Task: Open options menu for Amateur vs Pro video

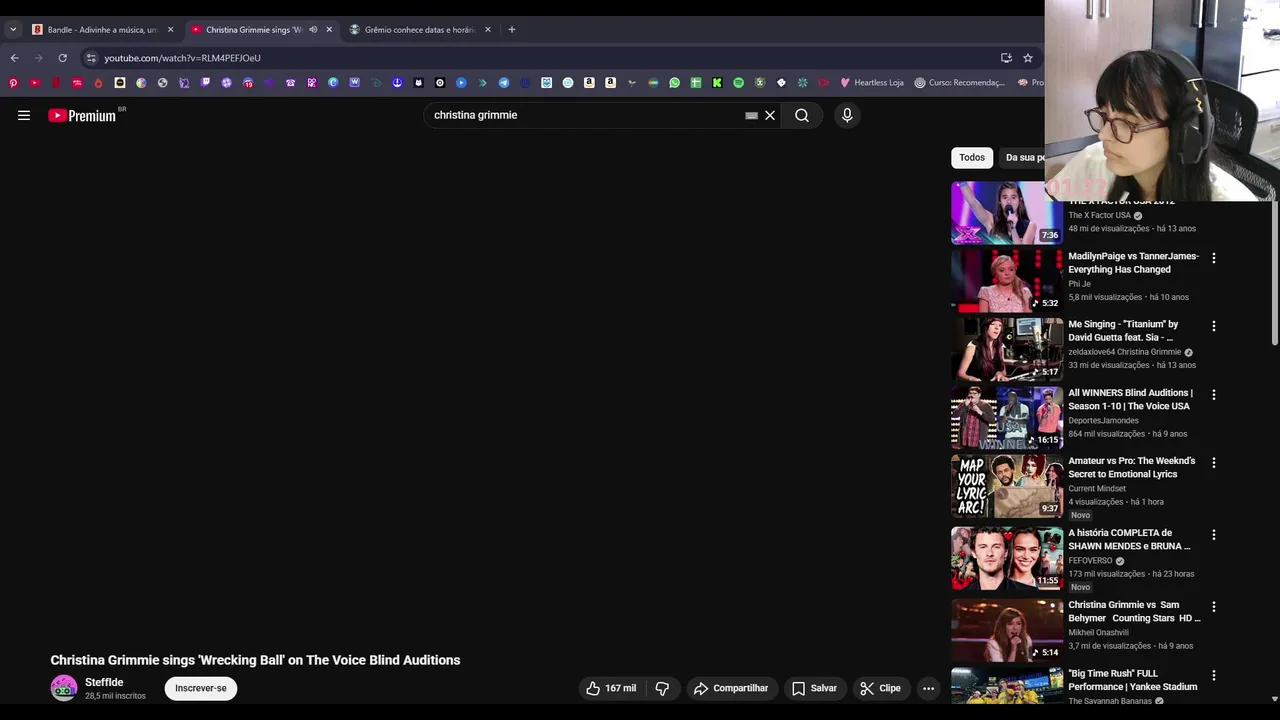Action: pyautogui.click(x=1214, y=463)
